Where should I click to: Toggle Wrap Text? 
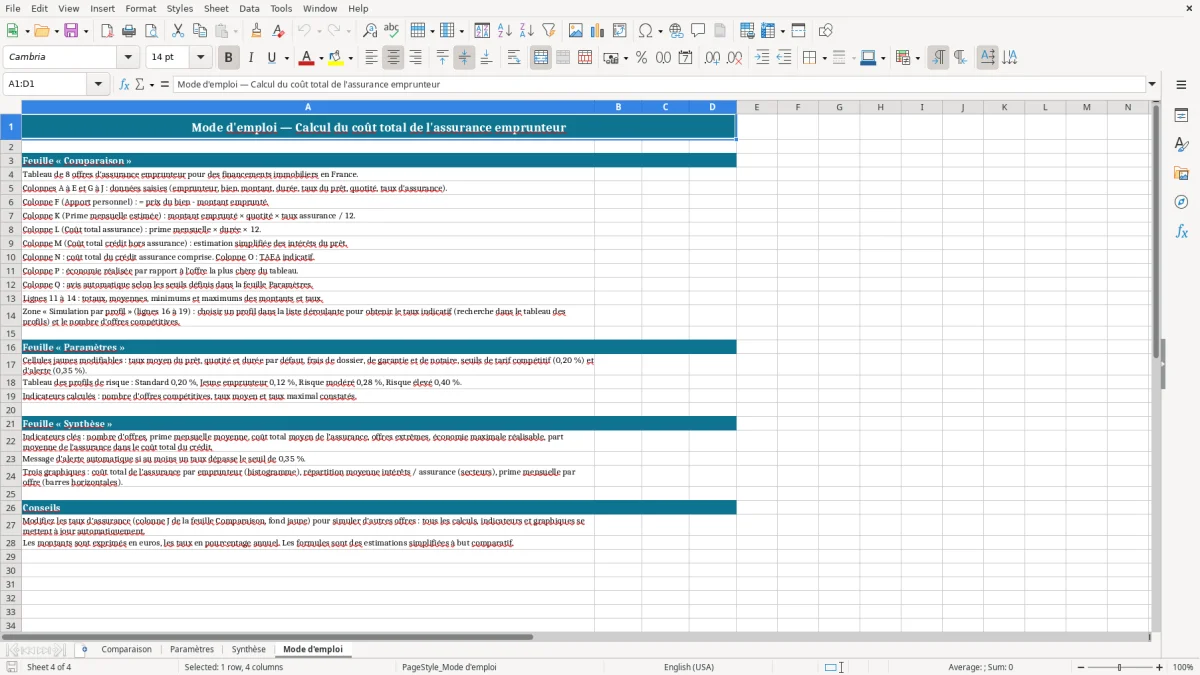(x=513, y=58)
